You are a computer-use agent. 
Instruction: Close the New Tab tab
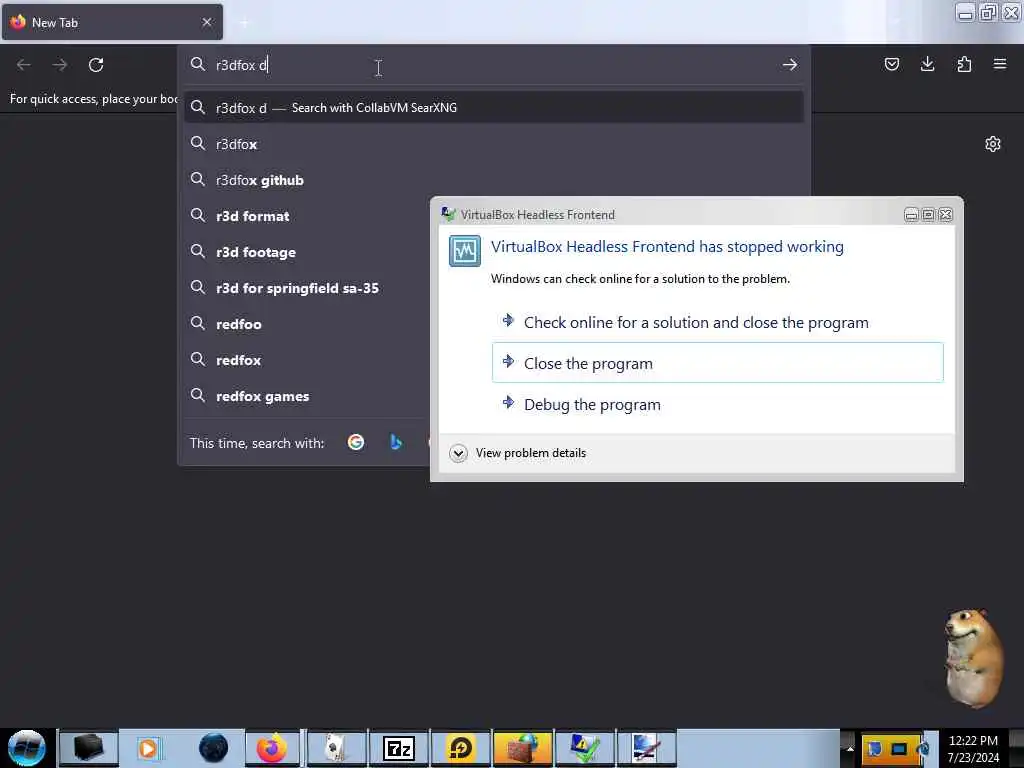pyautogui.click(x=207, y=22)
